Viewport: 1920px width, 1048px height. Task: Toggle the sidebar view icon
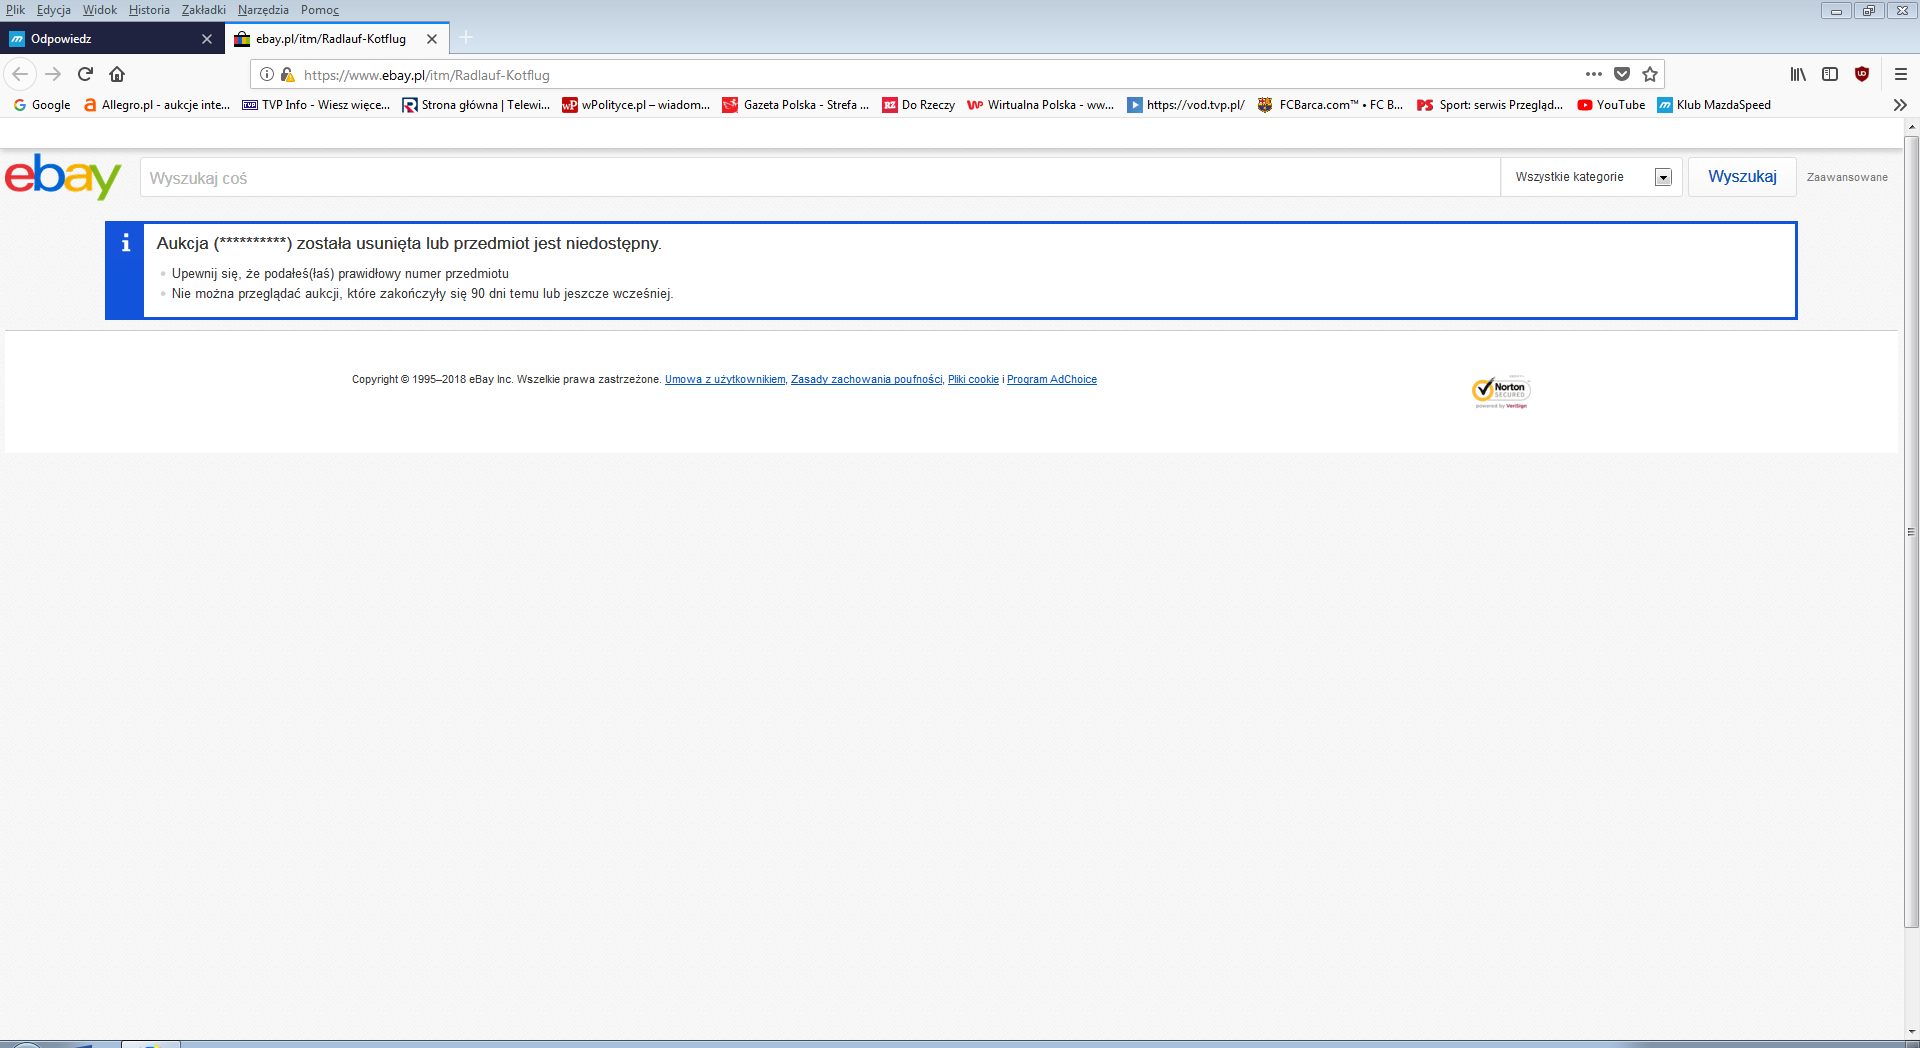pos(1830,74)
